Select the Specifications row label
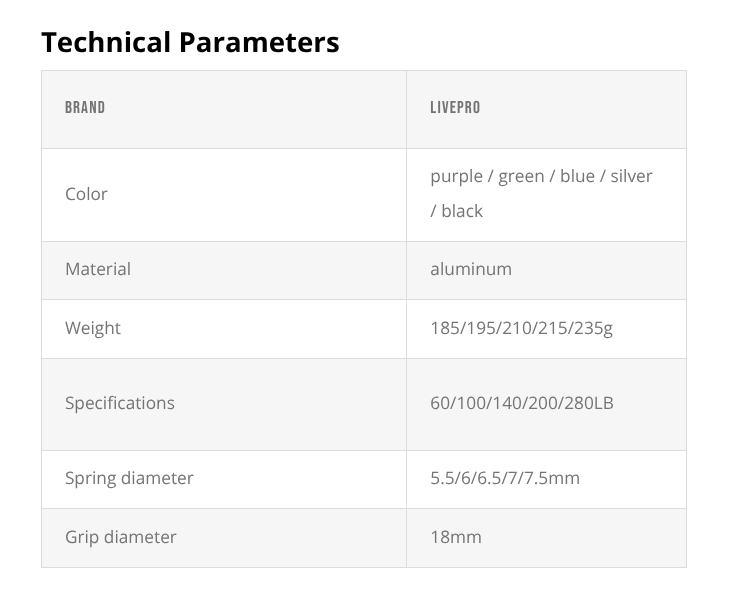Screen dimensions: 747x601 coord(120,403)
